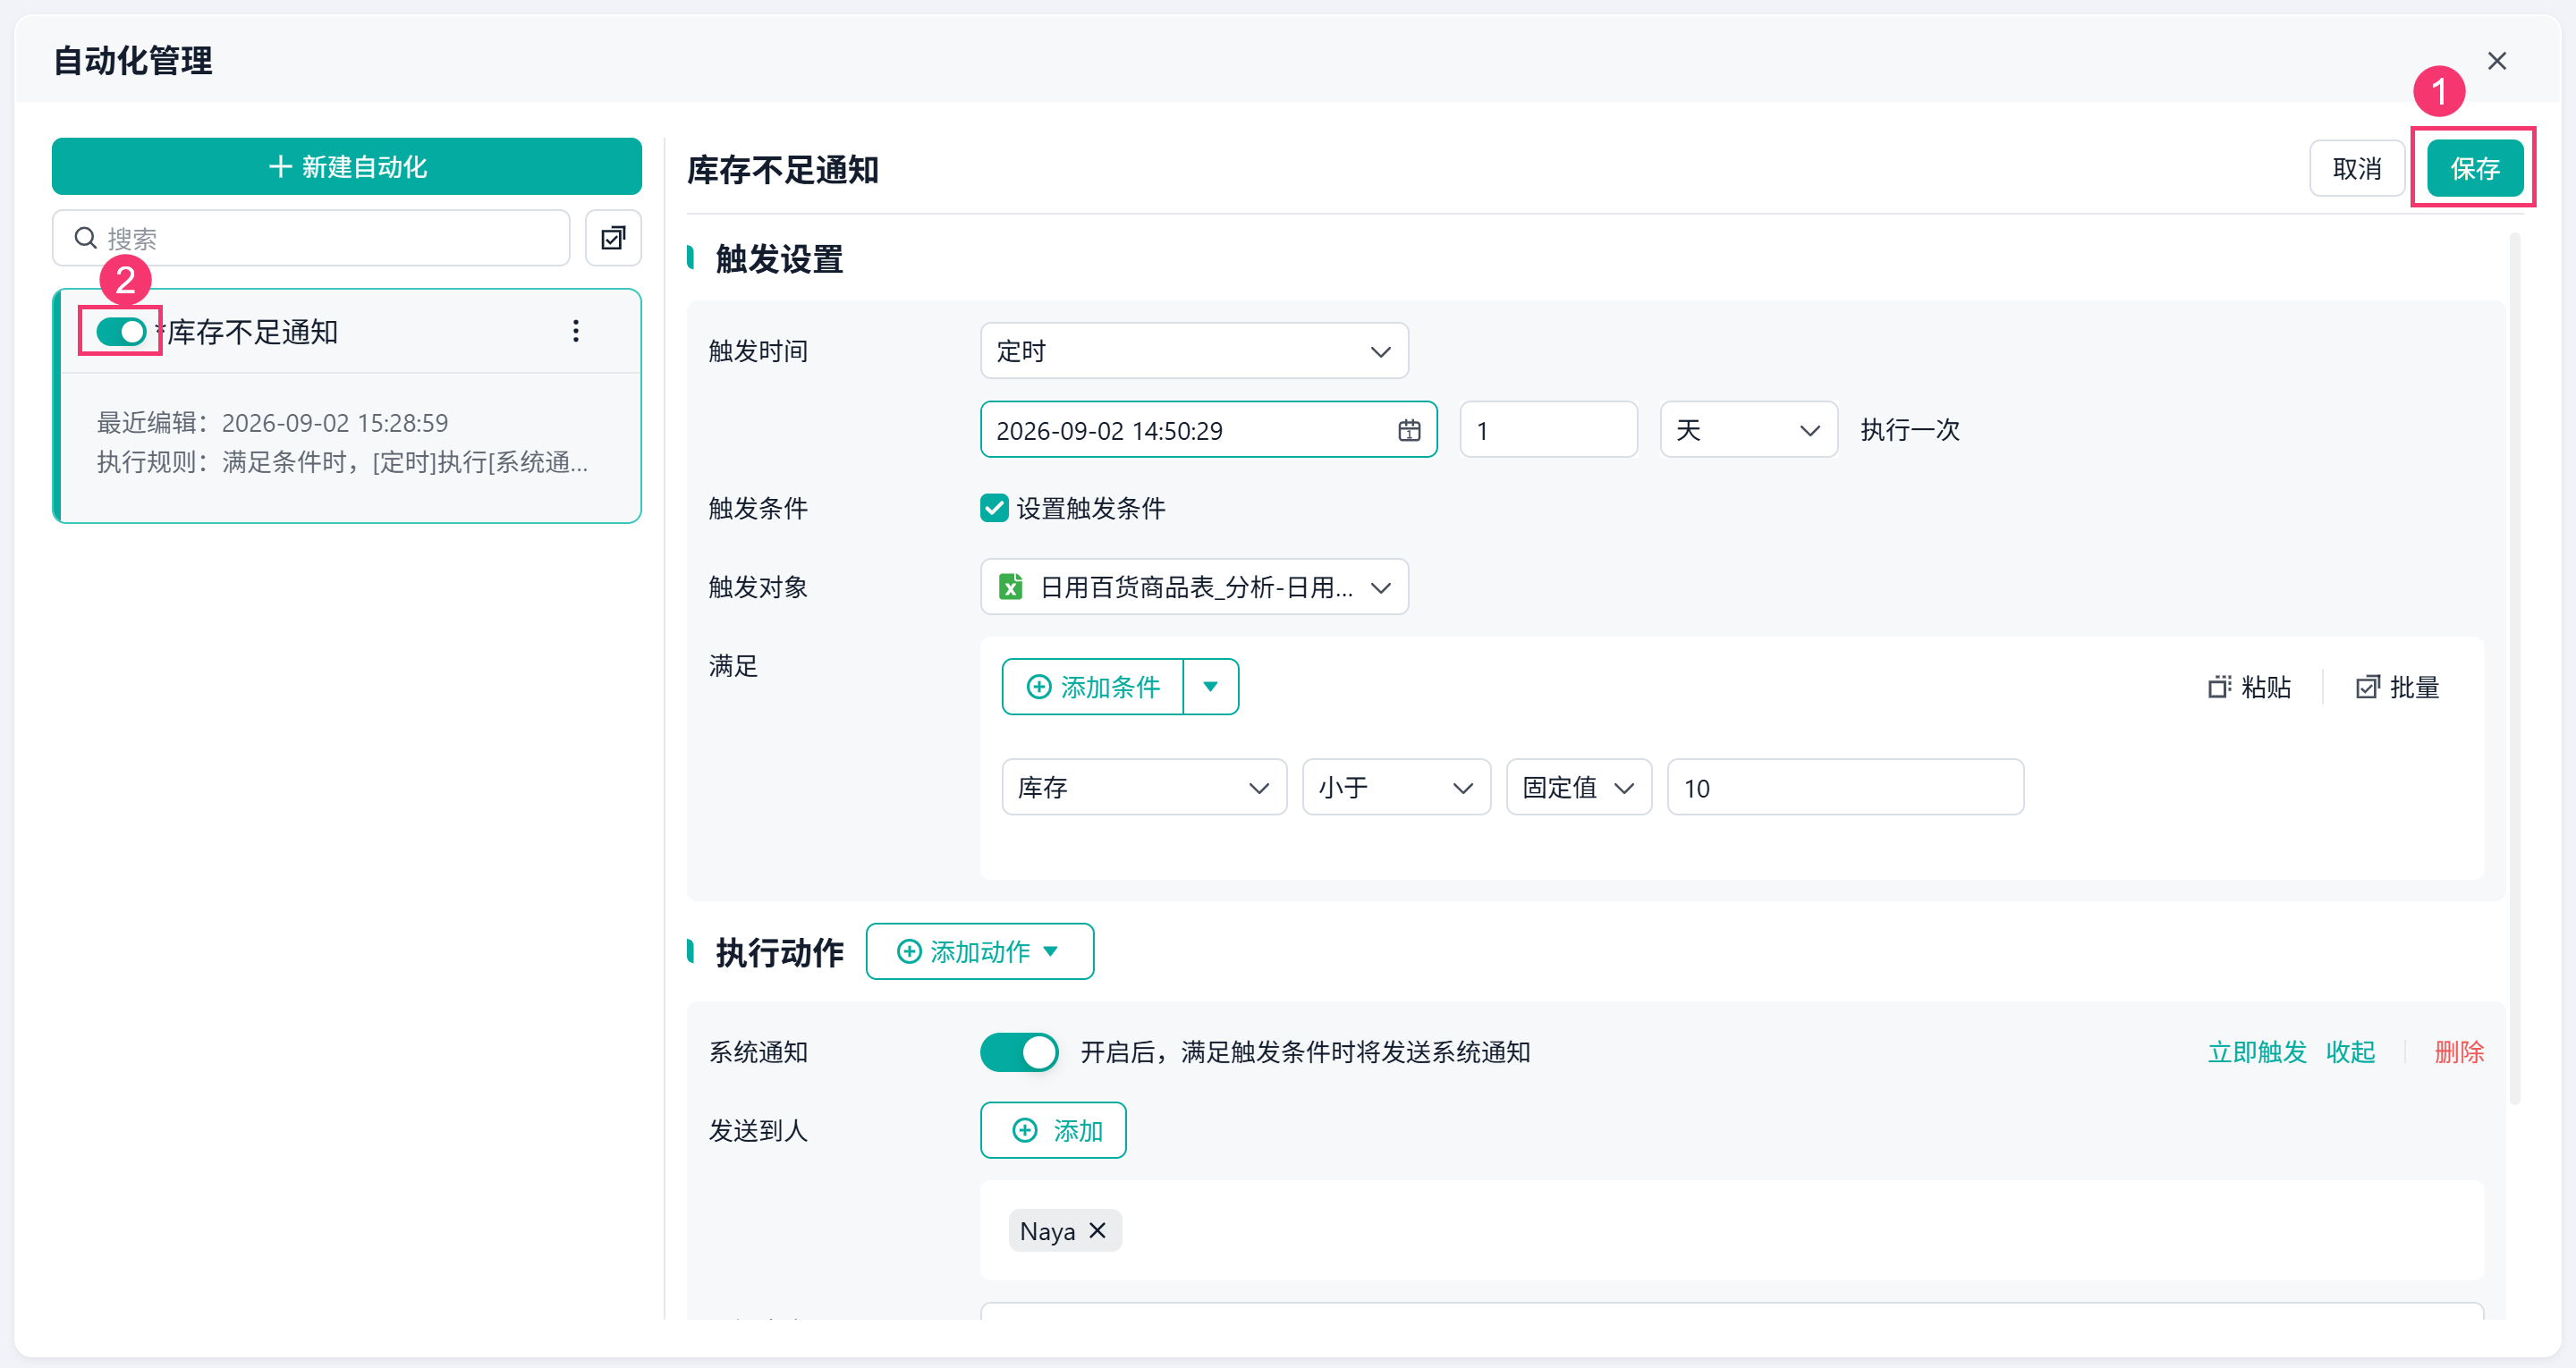This screenshot has height=1368, width=2576.
Task: Close the 自动化管理 dialog
Action: (x=2497, y=61)
